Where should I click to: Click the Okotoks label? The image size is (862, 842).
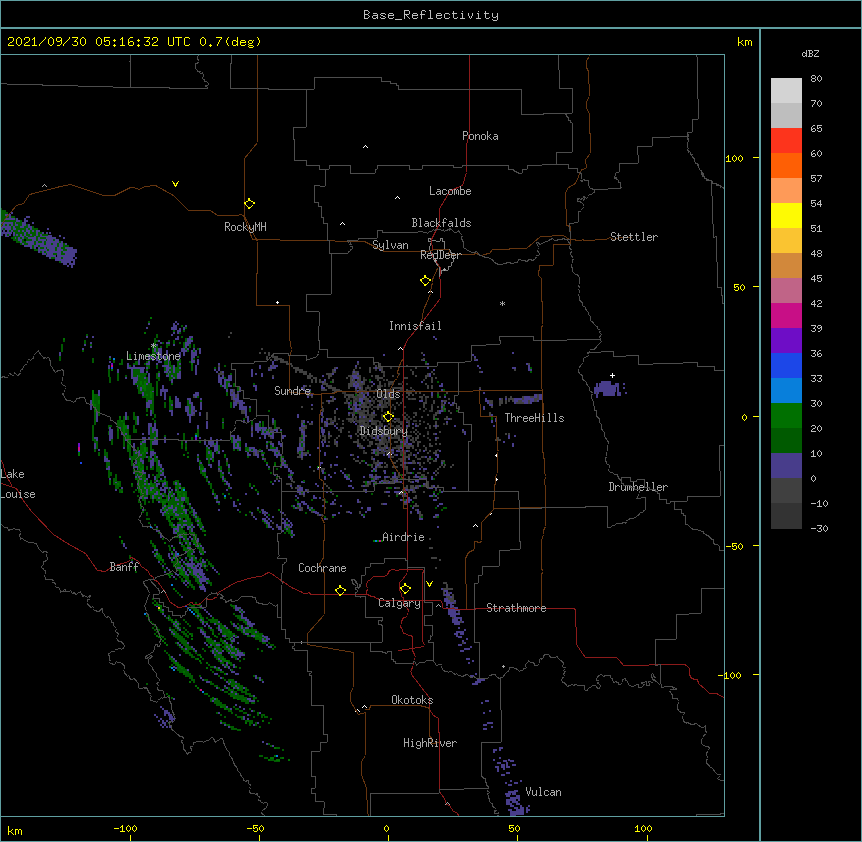[412, 700]
